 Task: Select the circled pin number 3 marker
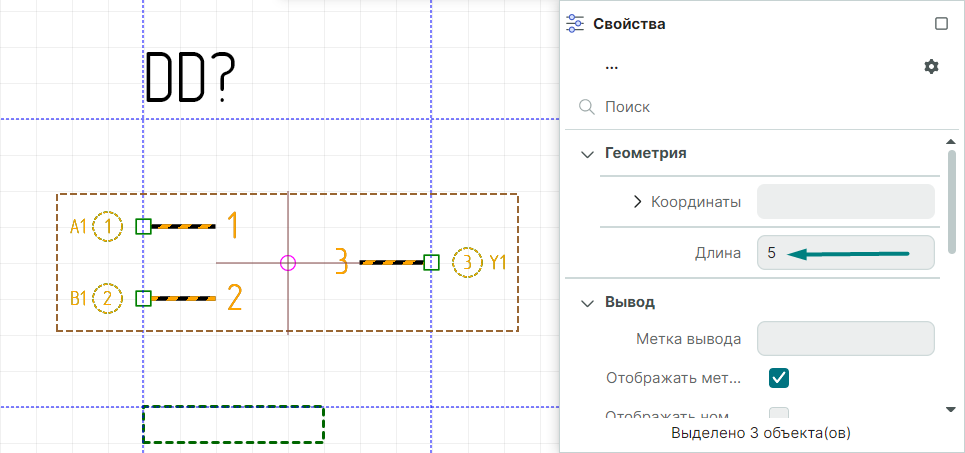(x=467, y=263)
